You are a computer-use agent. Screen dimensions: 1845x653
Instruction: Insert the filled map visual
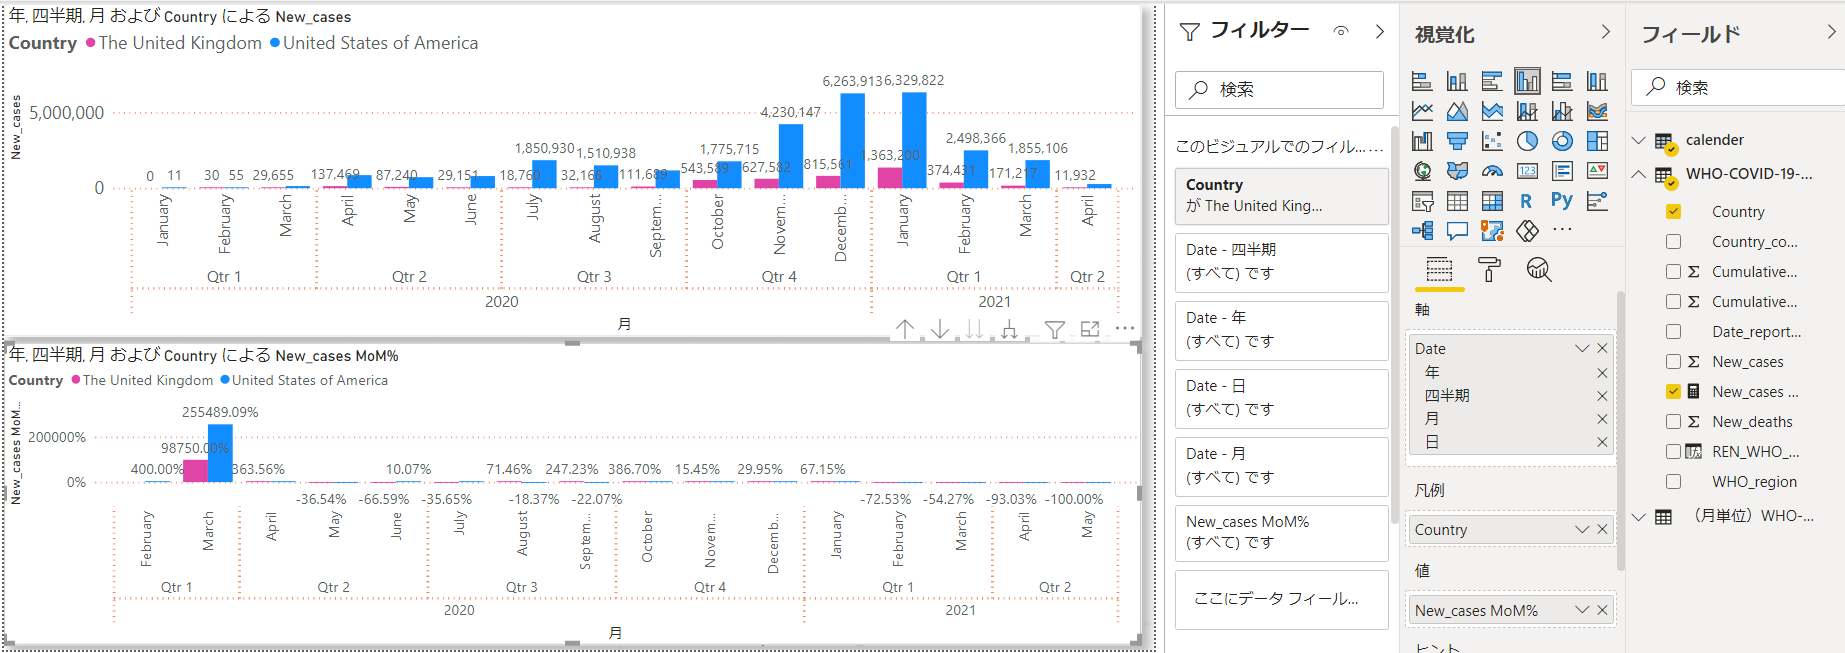(x=1457, y=171)
